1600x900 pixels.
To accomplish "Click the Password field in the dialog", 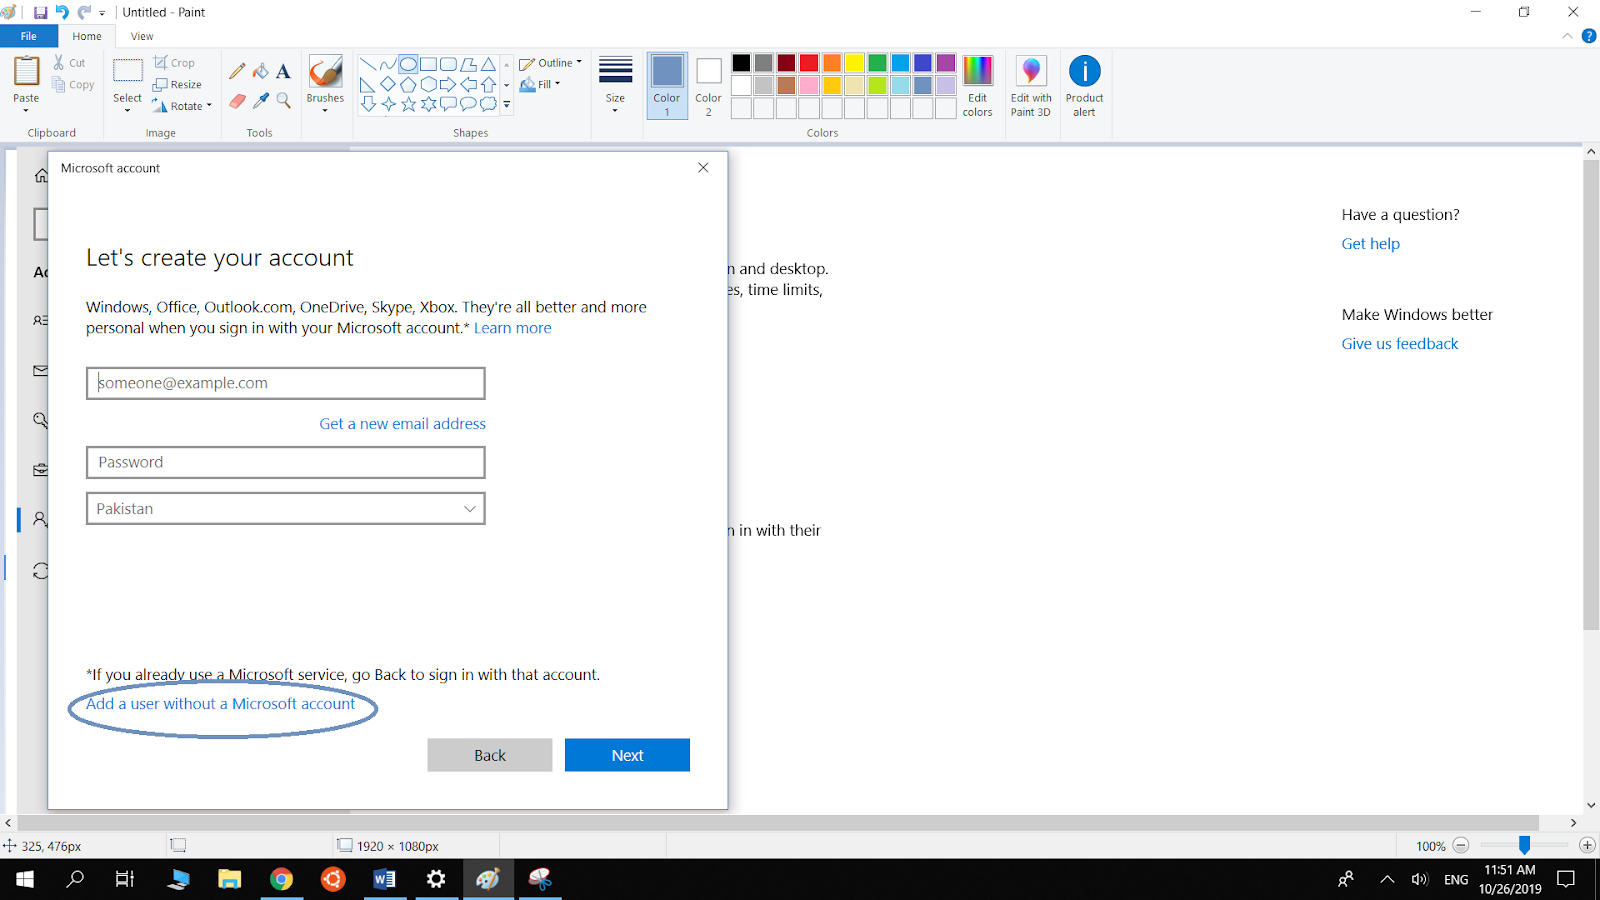I will point(286,462).
